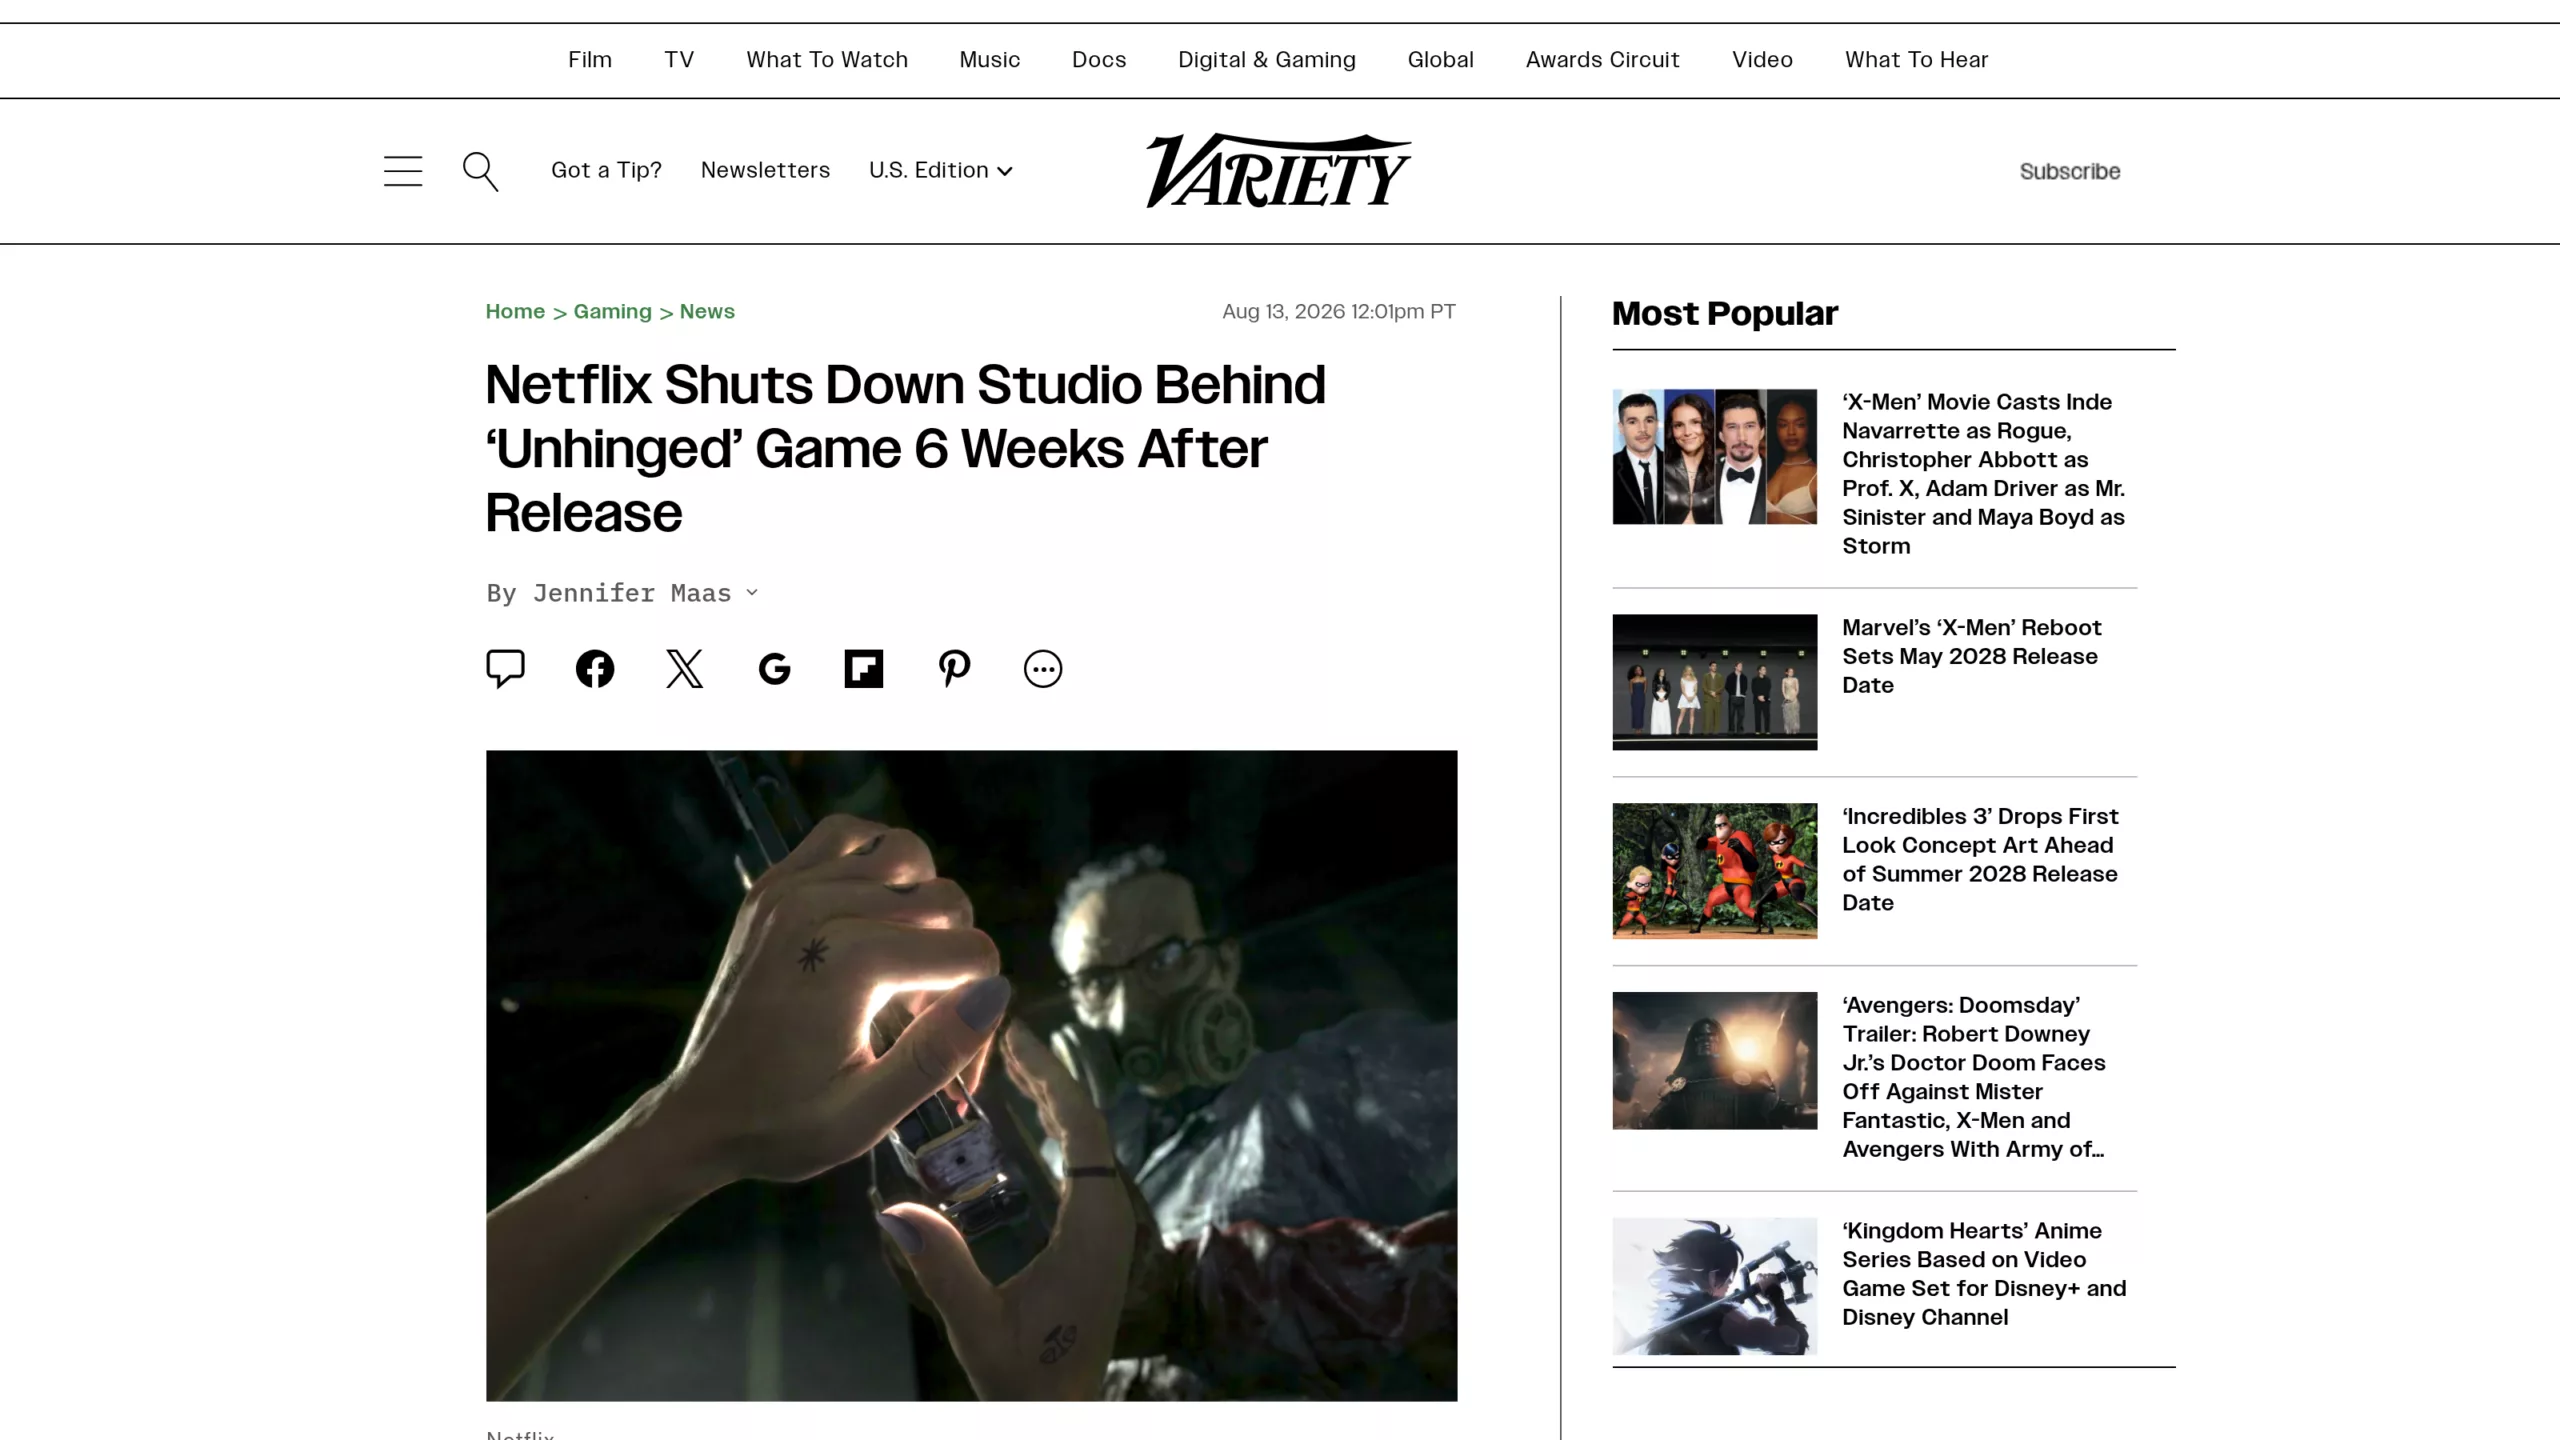Open Awards Circuit section
This screenshot has width=2560, height=1440.
(1603, 60)
